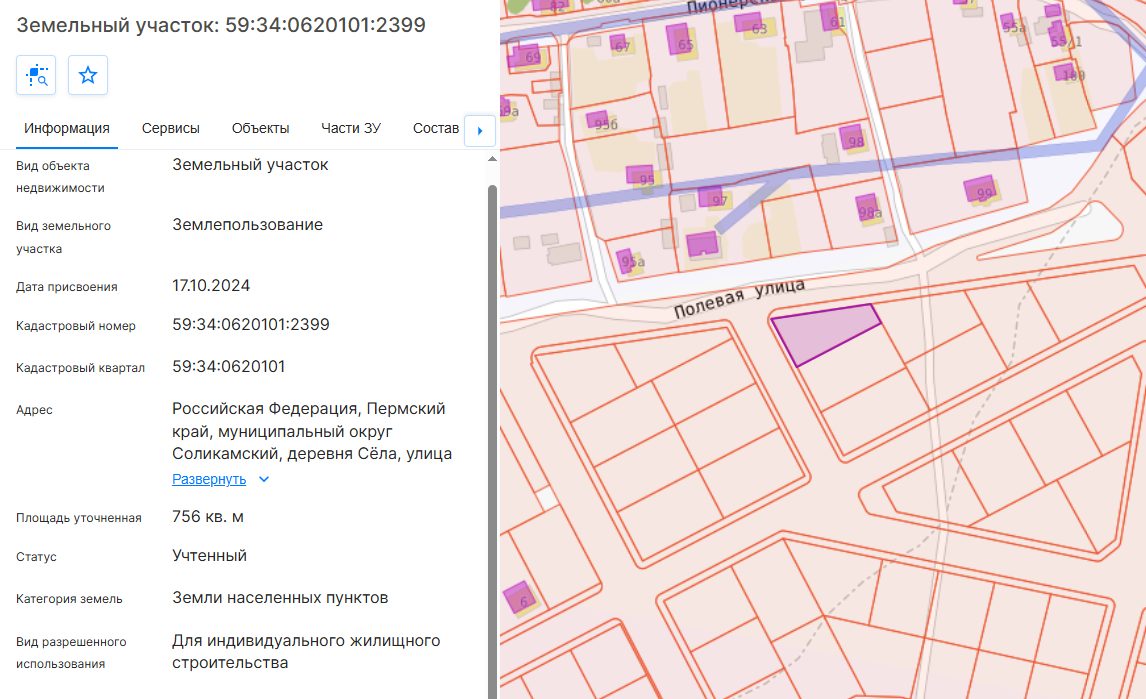
Task: Click cadastral number value 59:34:0620101:2399
Action: click(251, 325)
